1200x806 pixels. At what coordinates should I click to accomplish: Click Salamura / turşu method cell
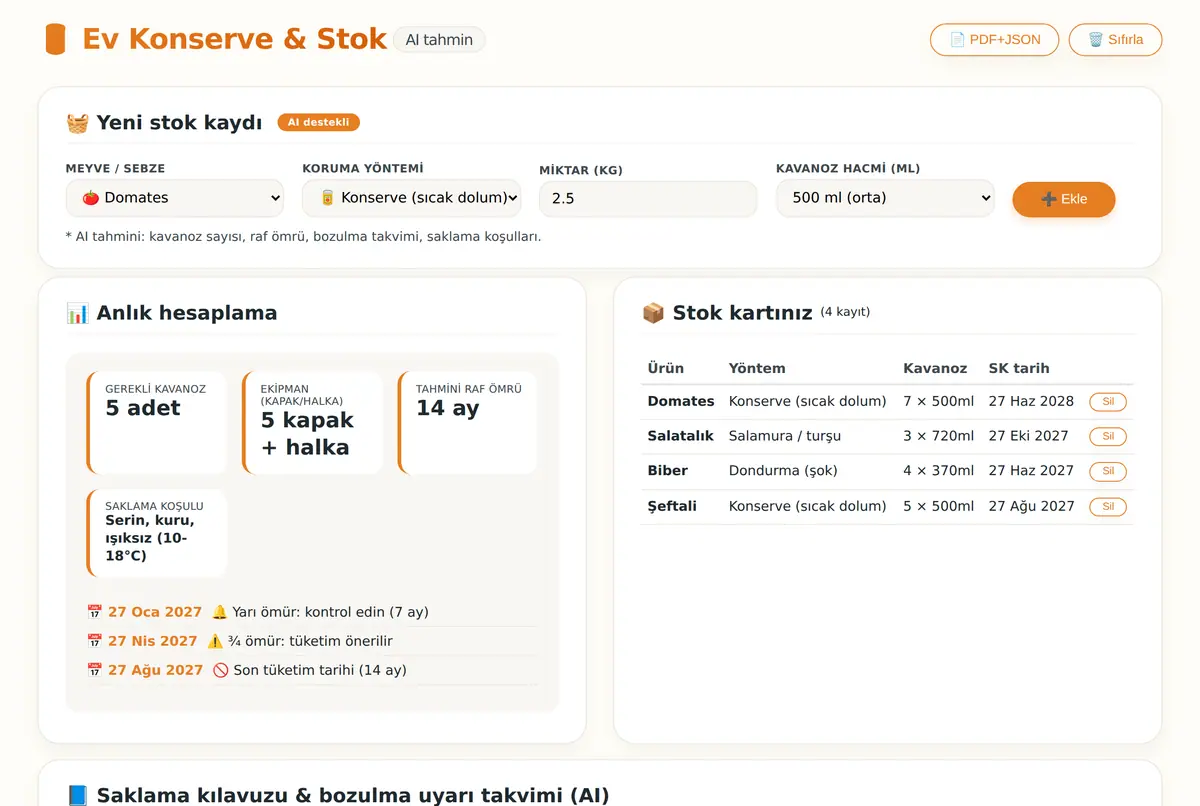[785, 436]
